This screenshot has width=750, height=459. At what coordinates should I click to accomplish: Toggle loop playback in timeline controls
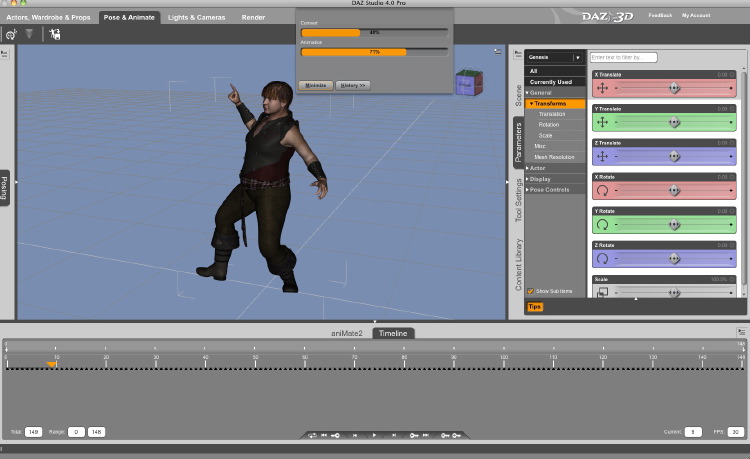pyautogui.click(x=312, y=435)
